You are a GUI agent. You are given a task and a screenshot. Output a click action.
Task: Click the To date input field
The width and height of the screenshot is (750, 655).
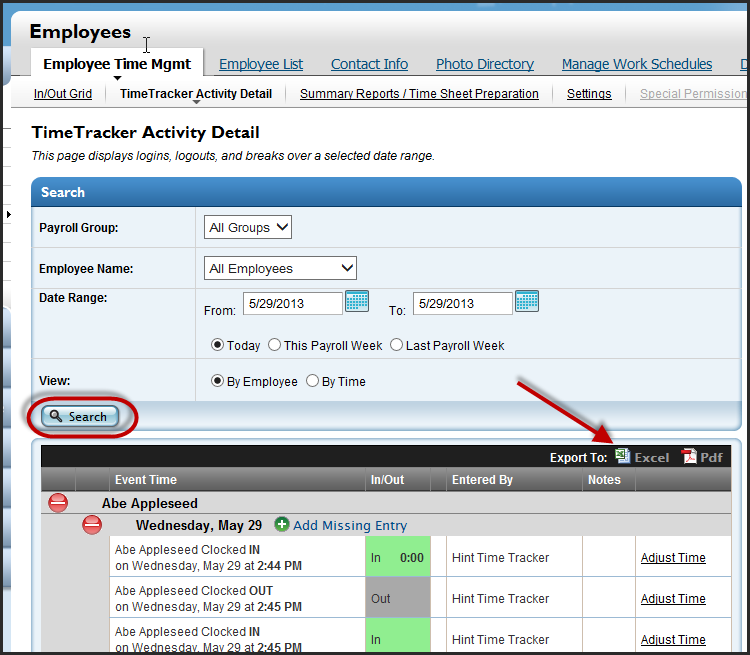(463, 303)
